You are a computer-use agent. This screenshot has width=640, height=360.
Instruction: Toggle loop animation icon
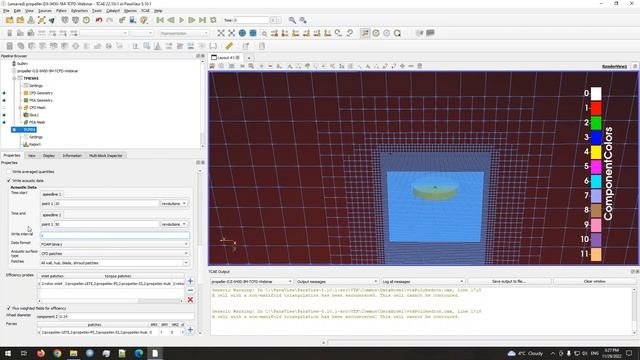point(213,20)
